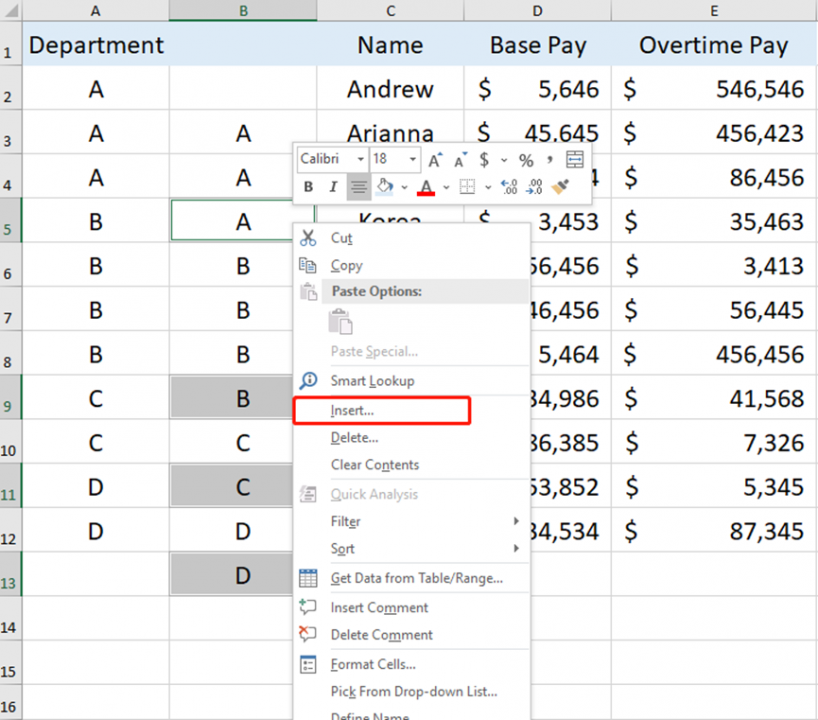The image size is (818, 720).
Task: Click the scissors icon beside Cut
Action: coord(308,238)
